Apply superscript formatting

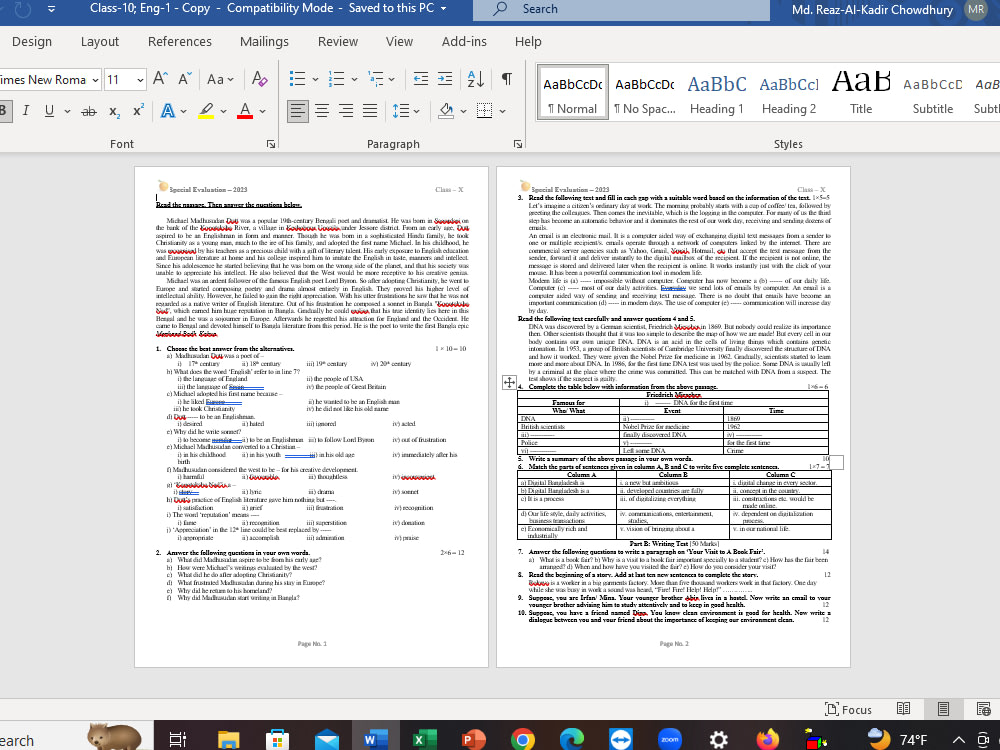(x=138, y=111)
